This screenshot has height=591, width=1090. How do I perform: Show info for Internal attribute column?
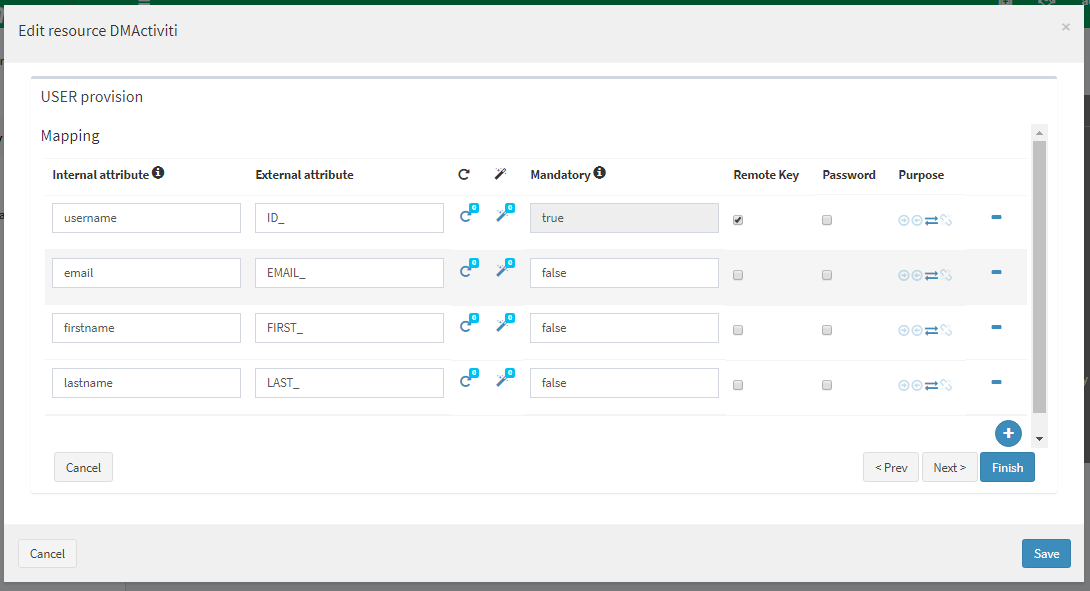[158, 172]
